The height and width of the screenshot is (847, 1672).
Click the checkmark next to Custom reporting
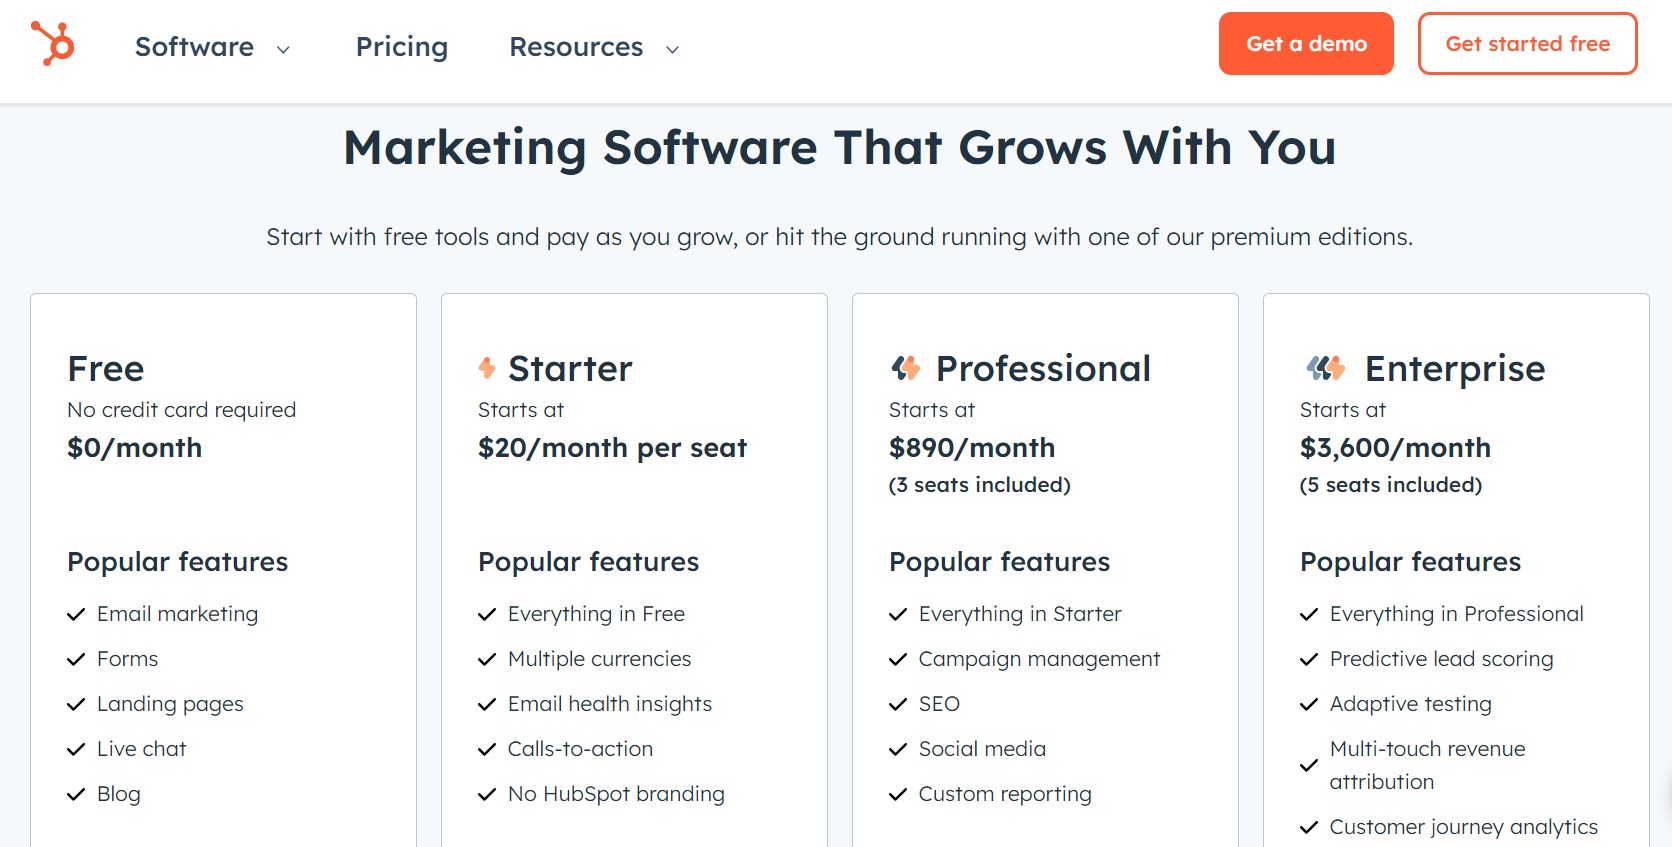[x=897, y=794]
